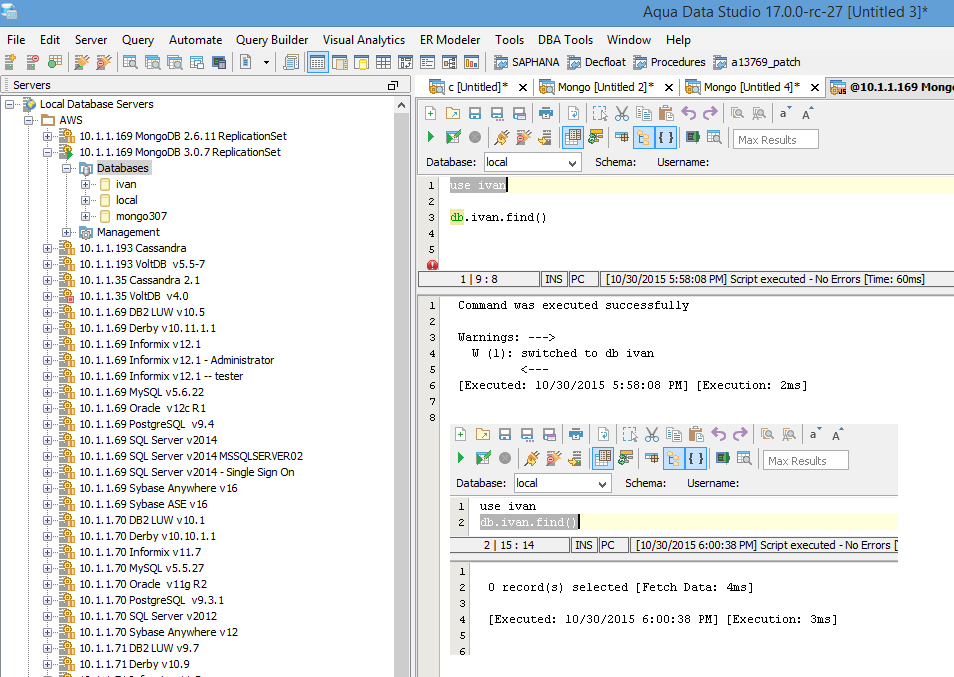This screenshot has width=954, height=677.
Task: Maximize the Servers panel using its restore icon
Action: 393,86
